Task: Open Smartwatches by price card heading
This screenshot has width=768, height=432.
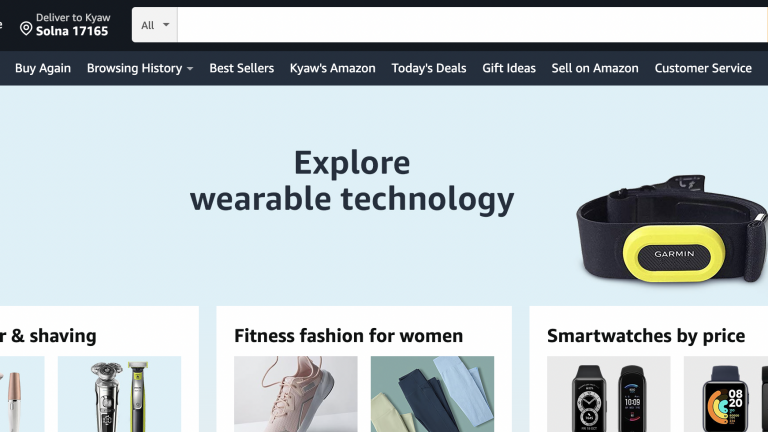Action: click(646, 336)
